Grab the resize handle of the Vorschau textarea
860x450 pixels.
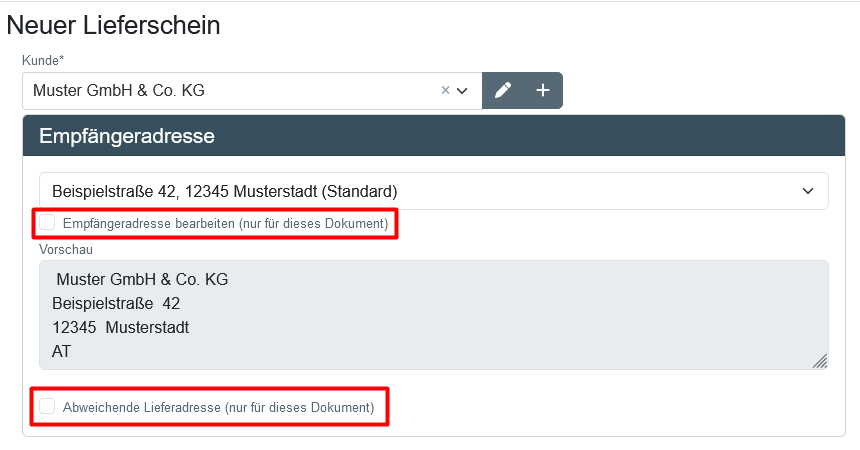(820, 362)
